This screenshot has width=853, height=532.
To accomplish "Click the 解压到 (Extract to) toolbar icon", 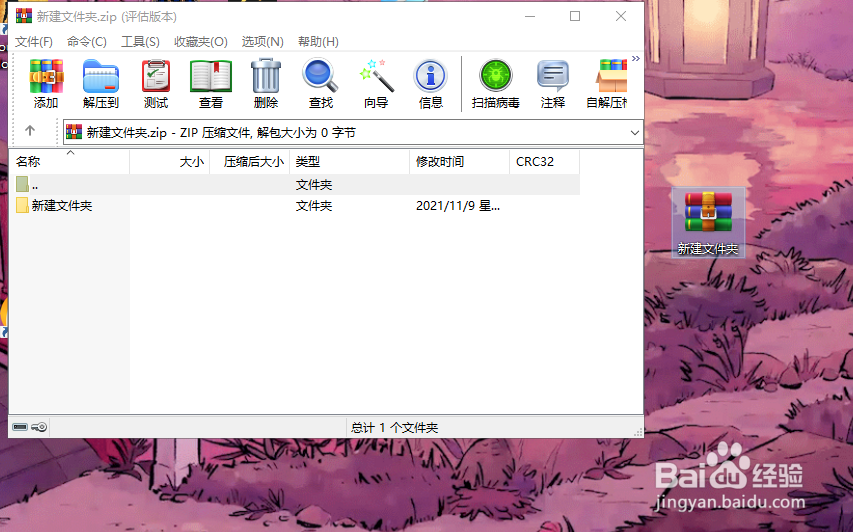I will tap(101, 84).
